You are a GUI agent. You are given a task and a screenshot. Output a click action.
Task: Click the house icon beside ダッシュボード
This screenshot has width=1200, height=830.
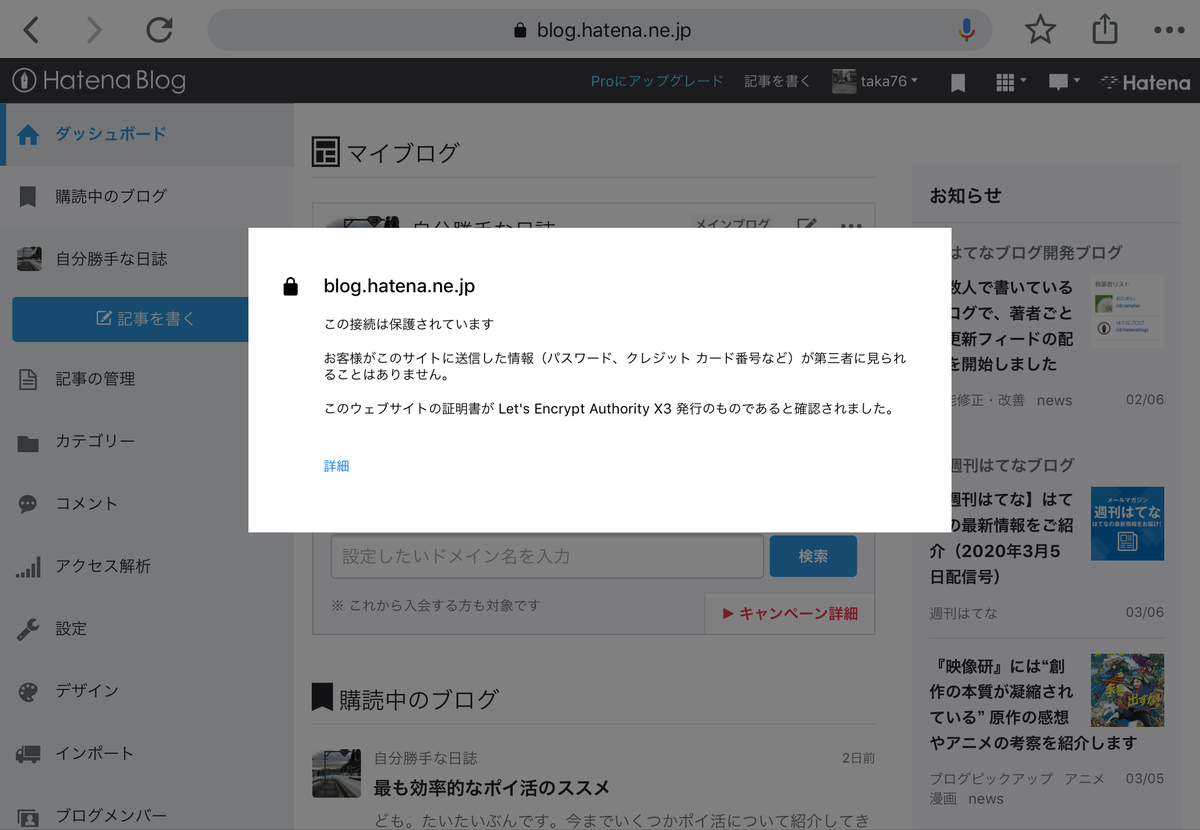pyautogui.click(x=28, y=134)
